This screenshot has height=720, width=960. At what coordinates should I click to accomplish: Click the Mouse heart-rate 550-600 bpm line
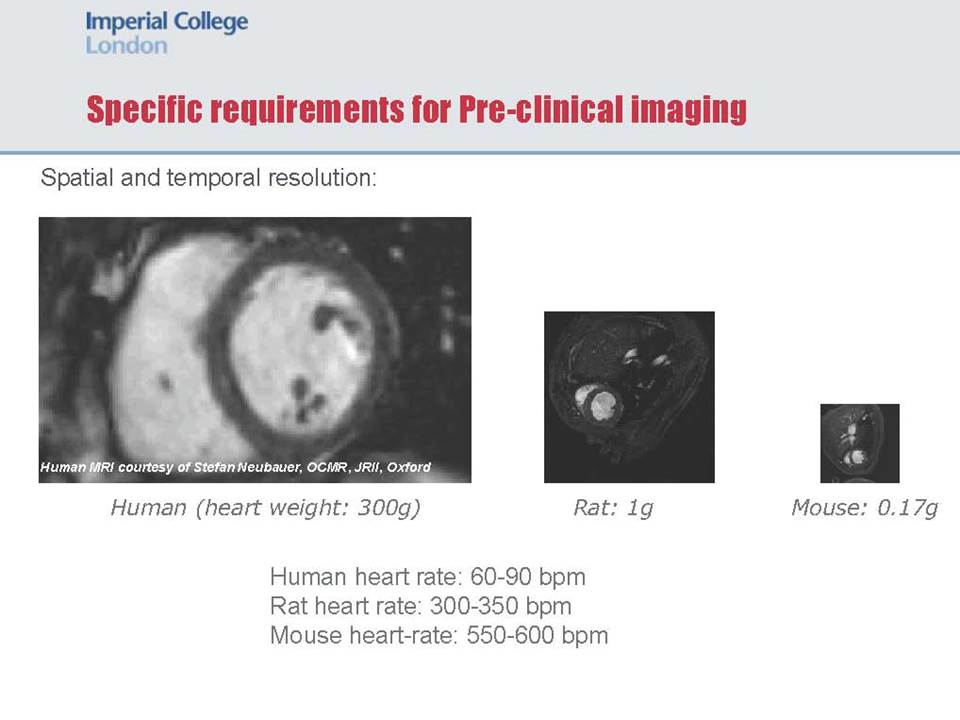click(x=439, y=636)
